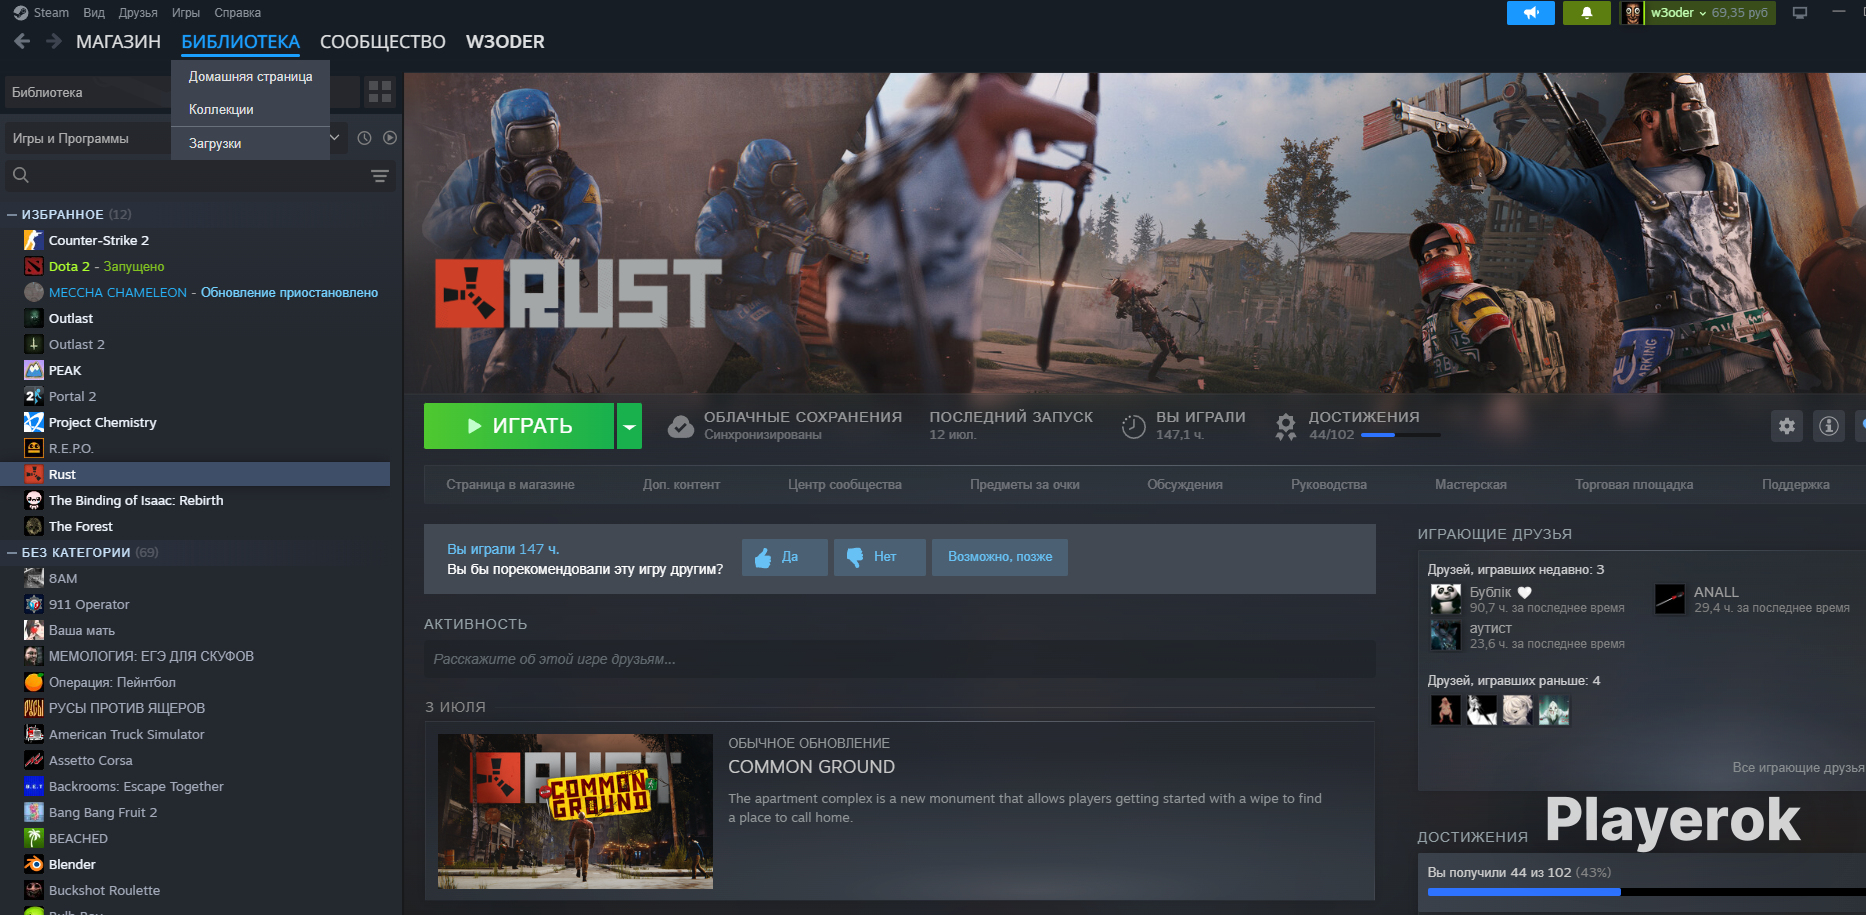Go to the МАГАЗИН tab
1866x915 pixels.
click(118, 42)
